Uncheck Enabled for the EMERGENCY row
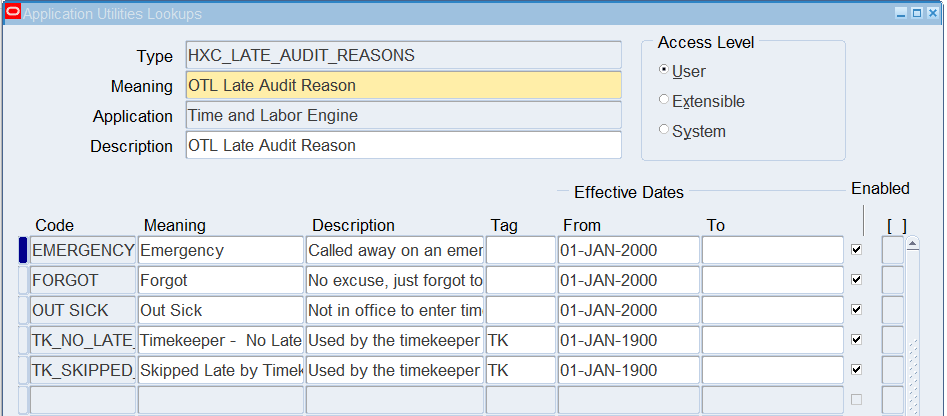Image resolution: width=947 pixels, height=416 pixels. (x=856, y=250)
